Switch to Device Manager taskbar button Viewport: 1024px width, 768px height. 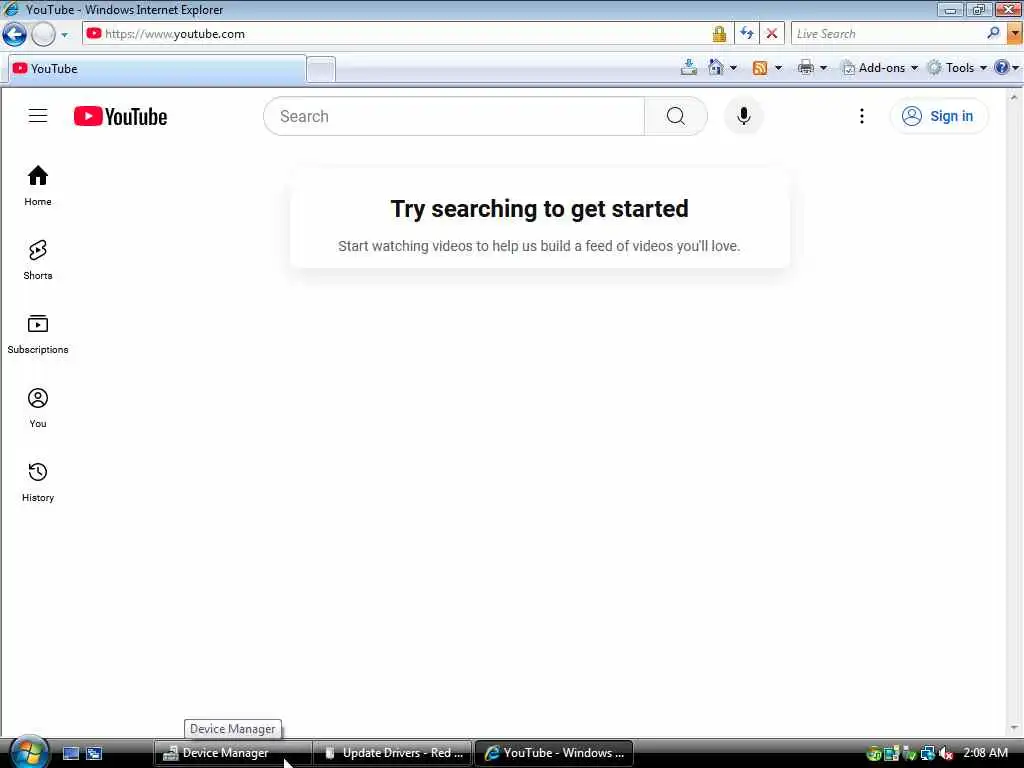pyautogui.click(x=231, y=753)
